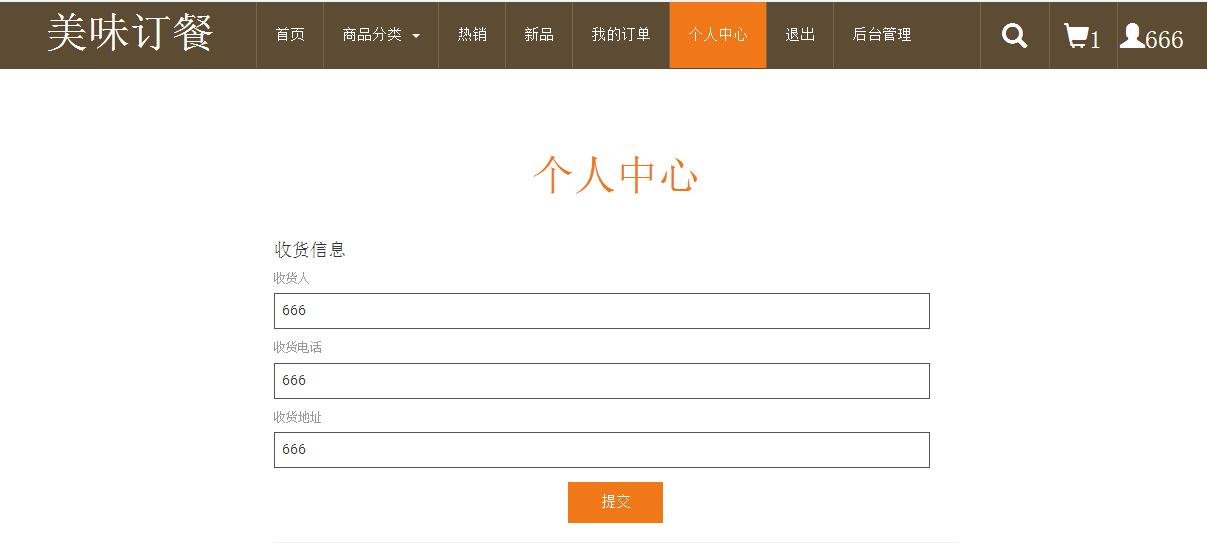The height and width of the screenshot is (555, 1207).
Task: Go to 我的订单 page
Action: click(621, 35)
